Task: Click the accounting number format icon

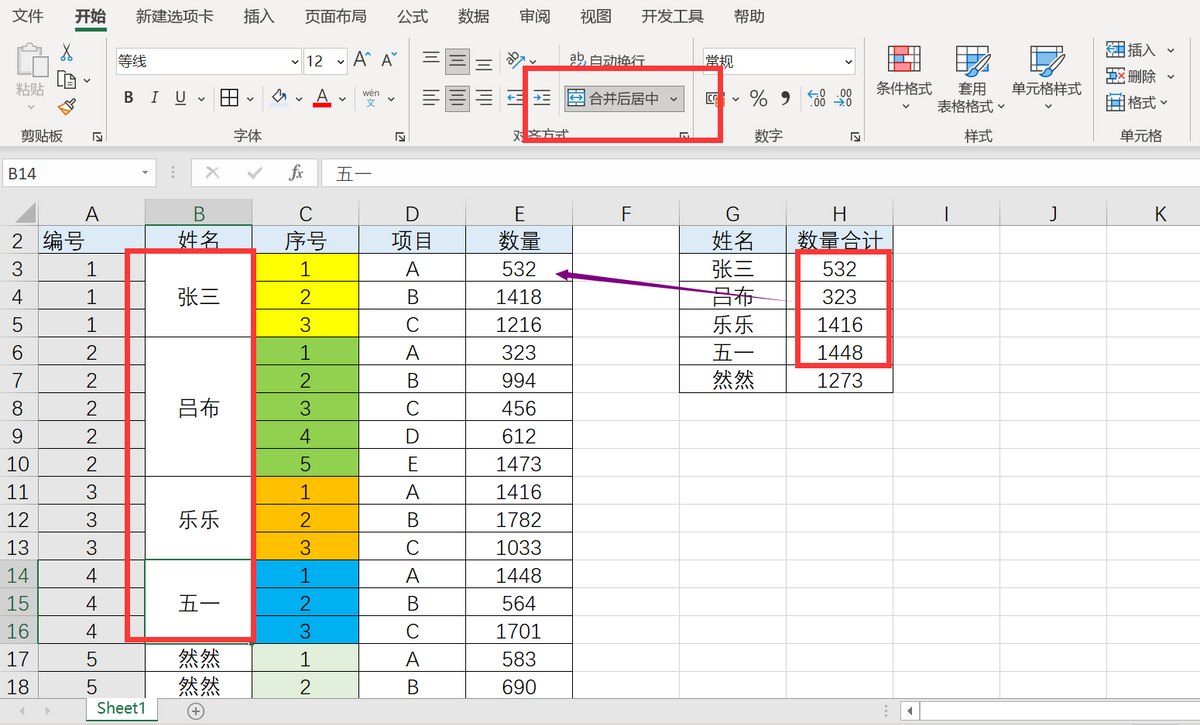Action: click(x=714, y=98)
